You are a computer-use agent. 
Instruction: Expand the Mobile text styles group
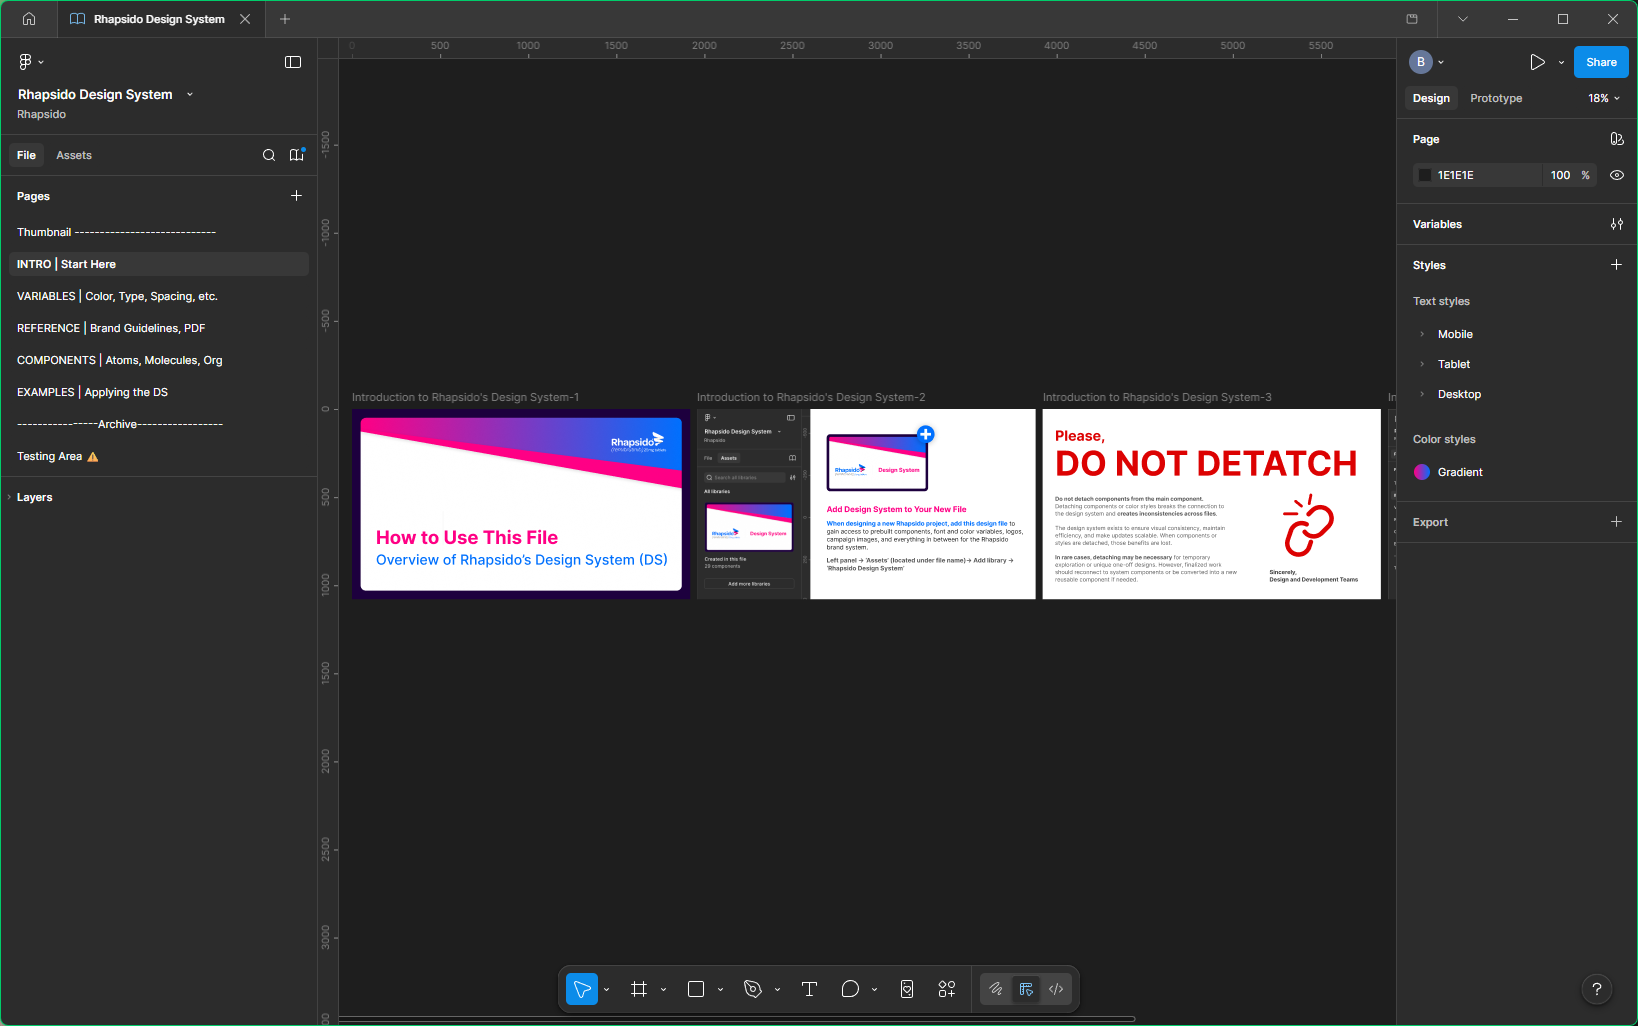coord(1422,333)
